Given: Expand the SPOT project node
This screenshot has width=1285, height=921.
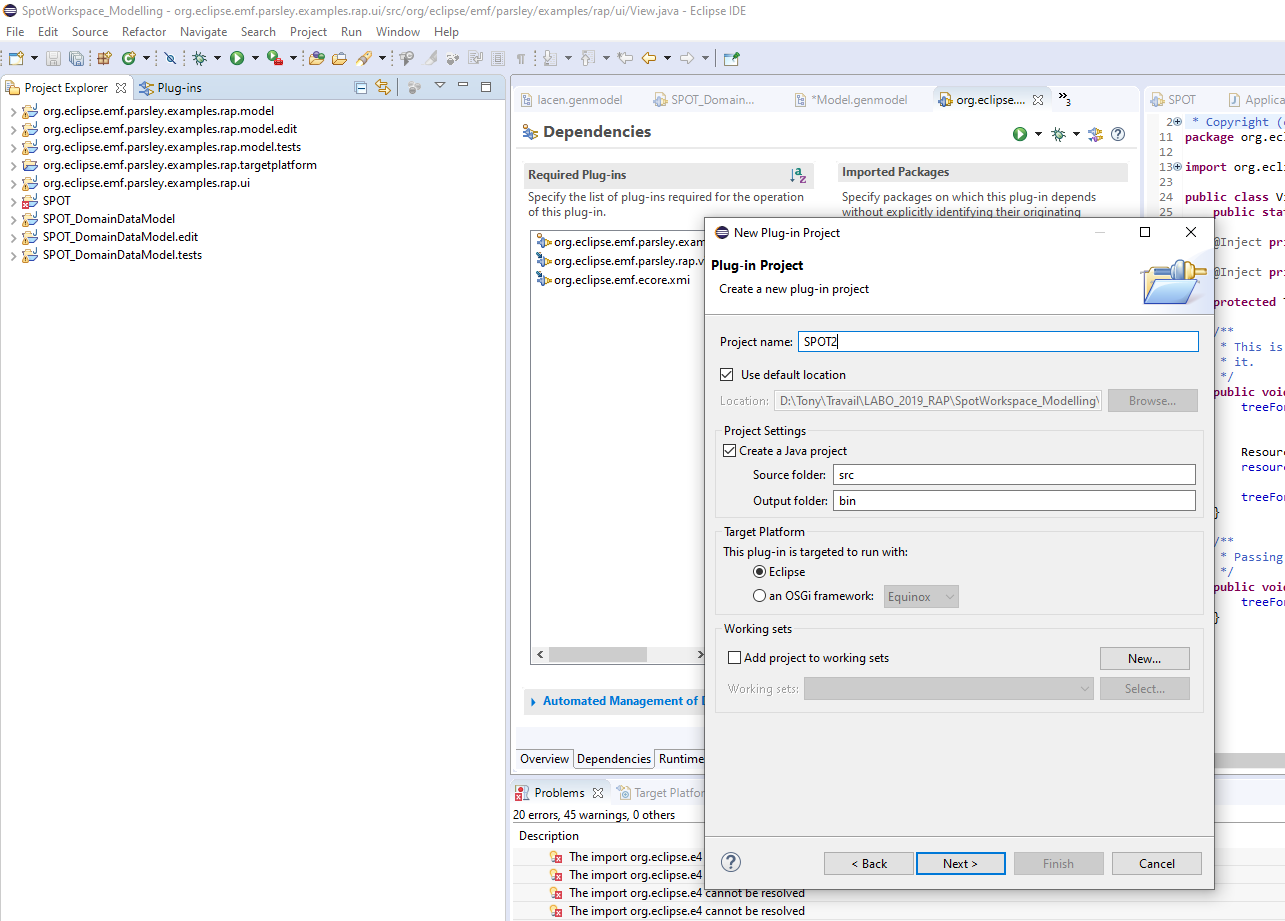Looking at the screenshot, I should [x=13, y=201].
